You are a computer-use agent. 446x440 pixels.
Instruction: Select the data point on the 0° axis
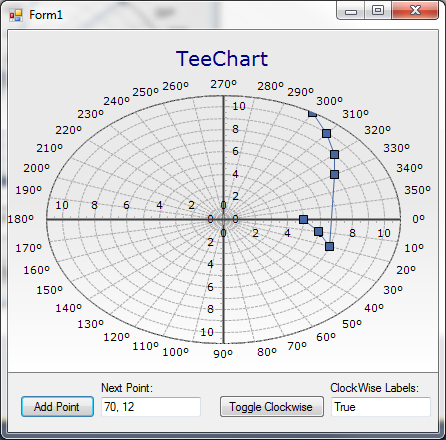click(303, 219)
